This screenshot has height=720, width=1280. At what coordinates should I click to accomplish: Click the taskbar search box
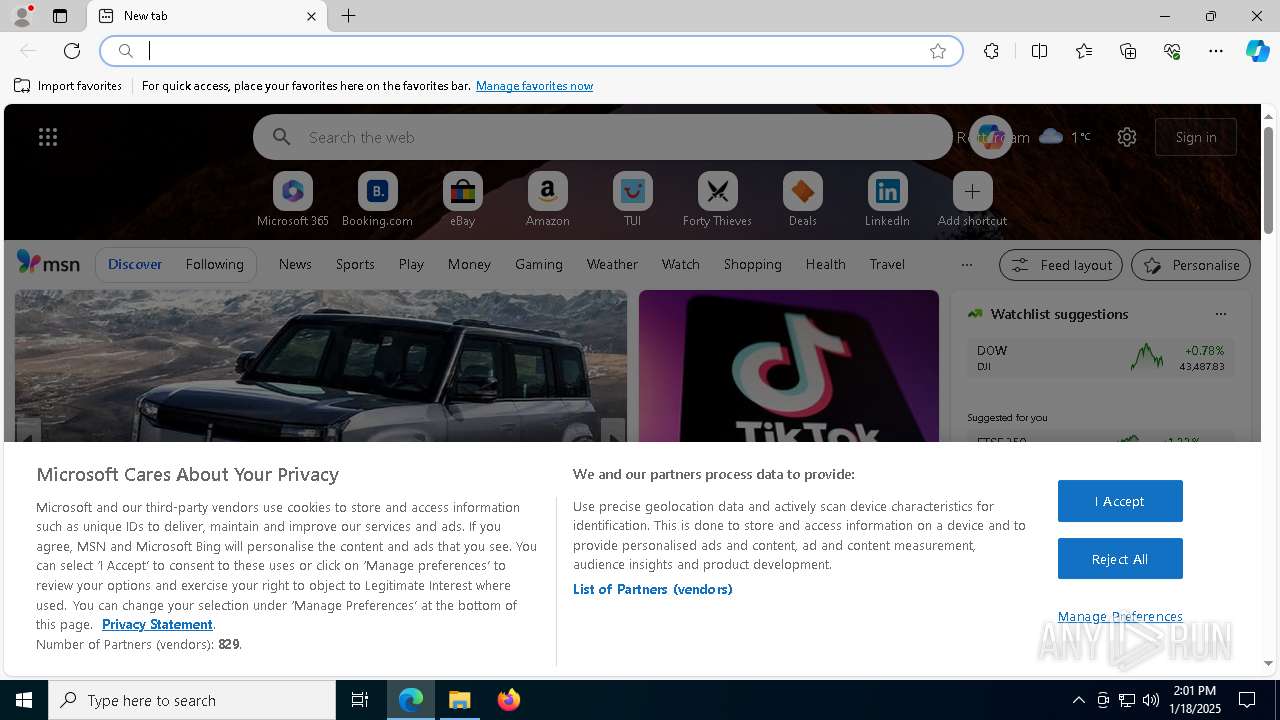[192, 700]
